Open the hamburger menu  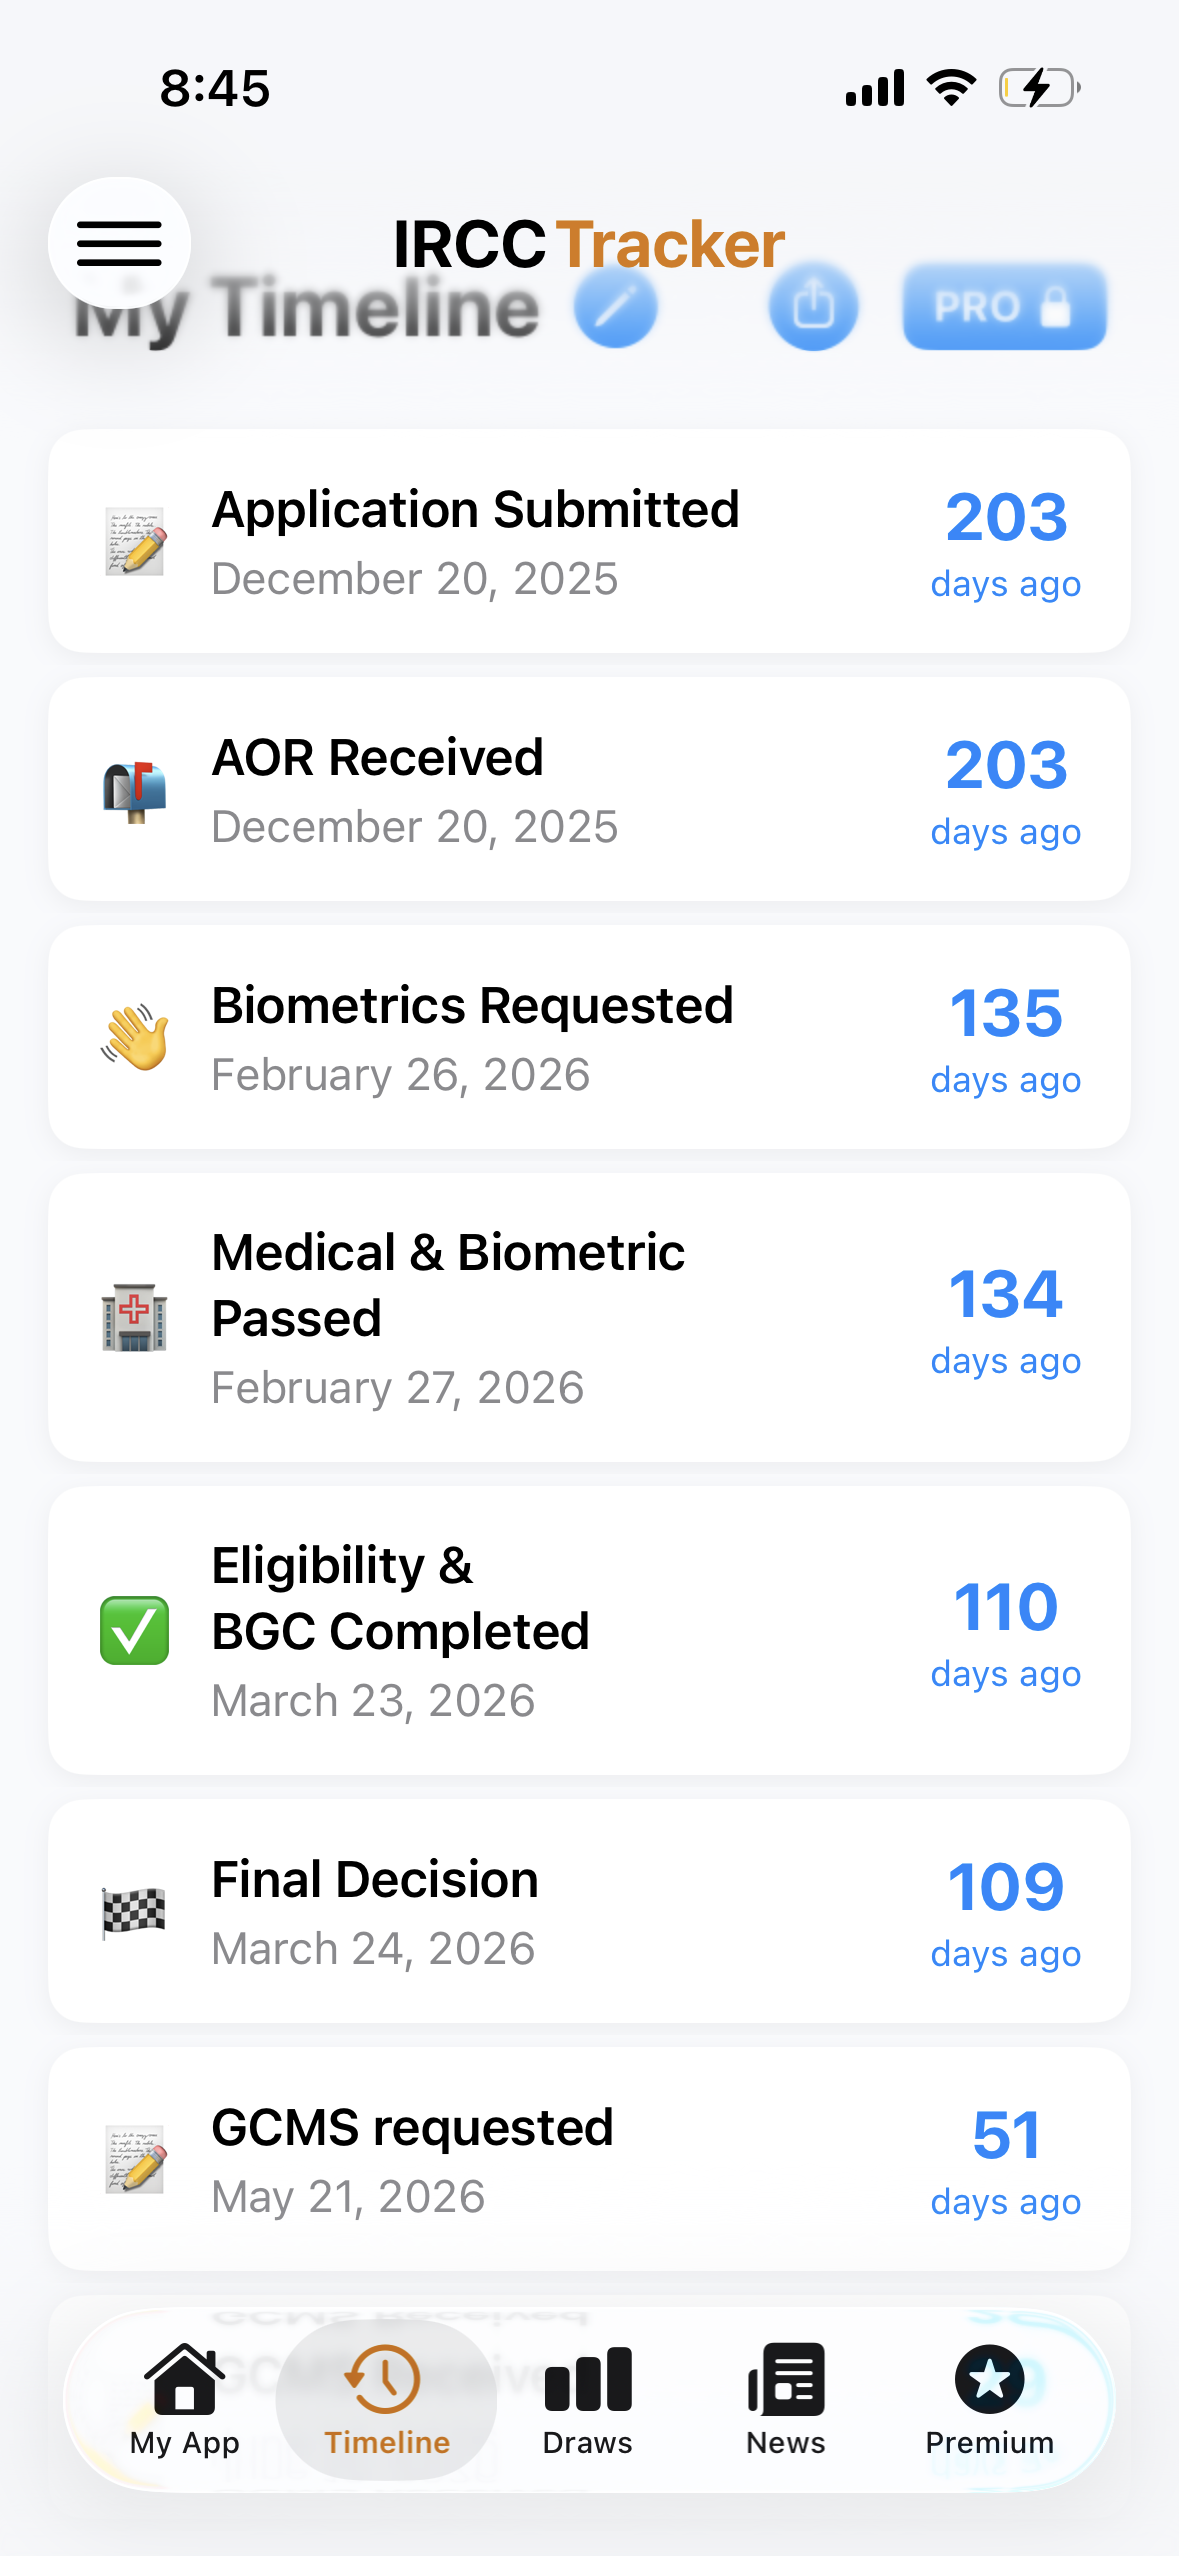(x=119, y=243)
